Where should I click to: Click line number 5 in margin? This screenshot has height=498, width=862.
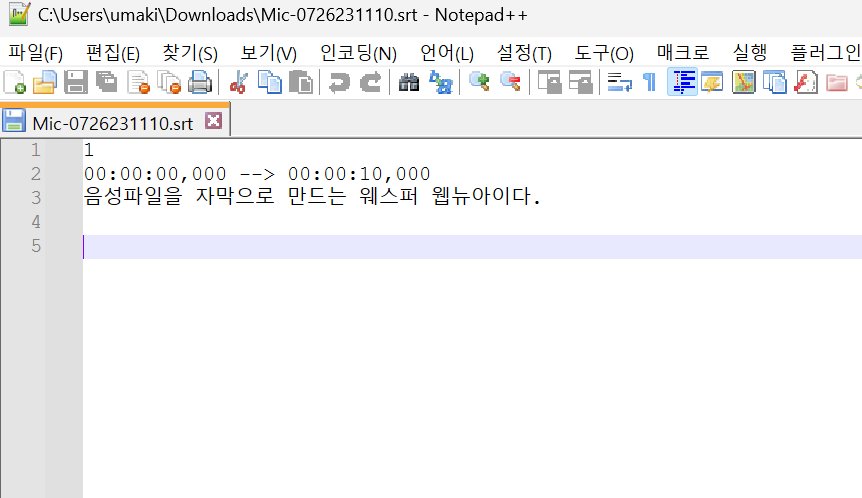(36, 246)
